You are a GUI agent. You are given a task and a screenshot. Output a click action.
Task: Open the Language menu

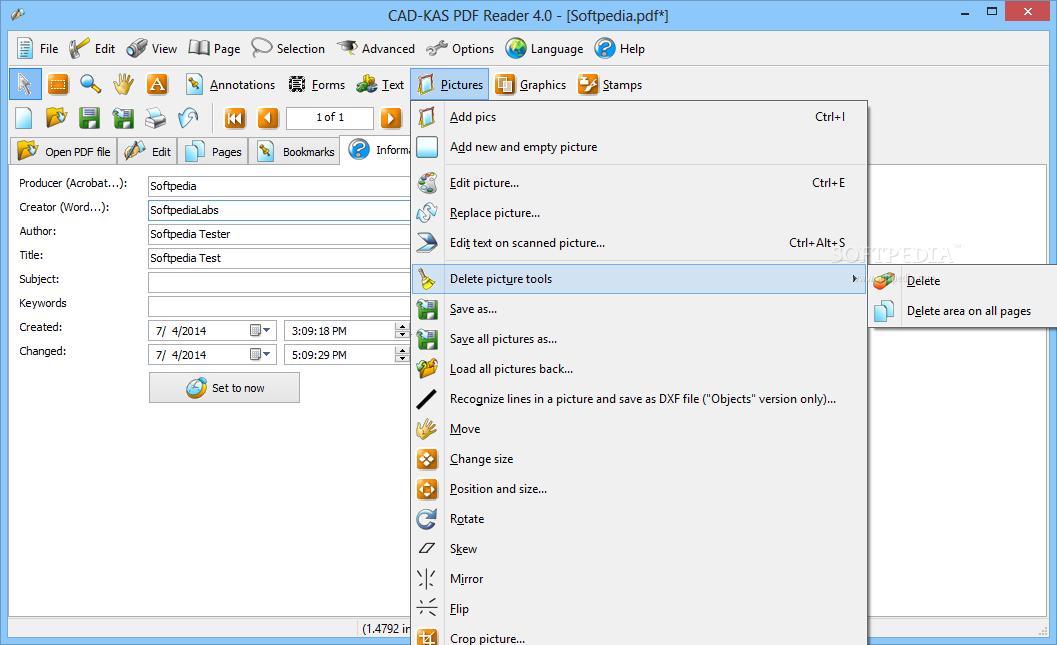click(545, 49)
